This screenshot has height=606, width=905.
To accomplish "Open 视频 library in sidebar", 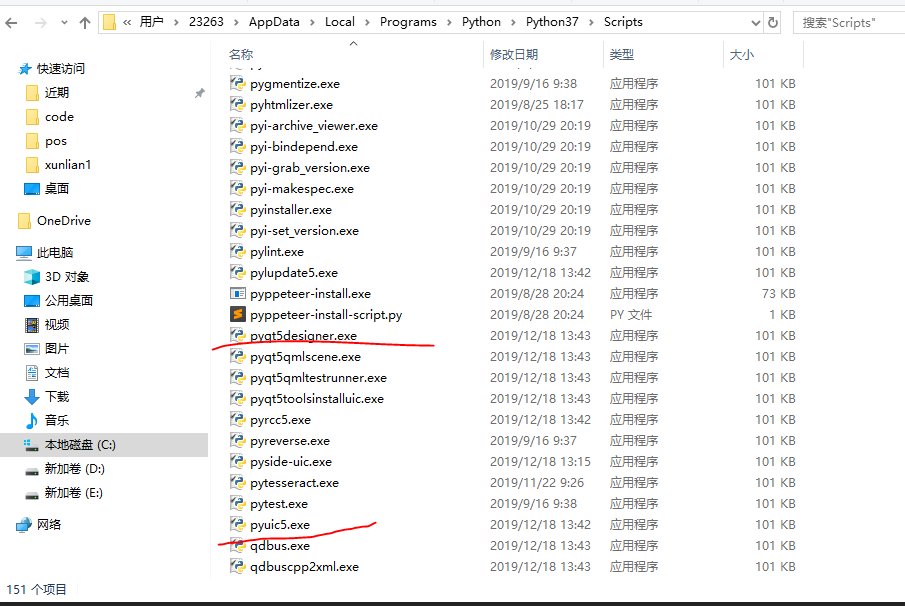I will tap(57, 325).
